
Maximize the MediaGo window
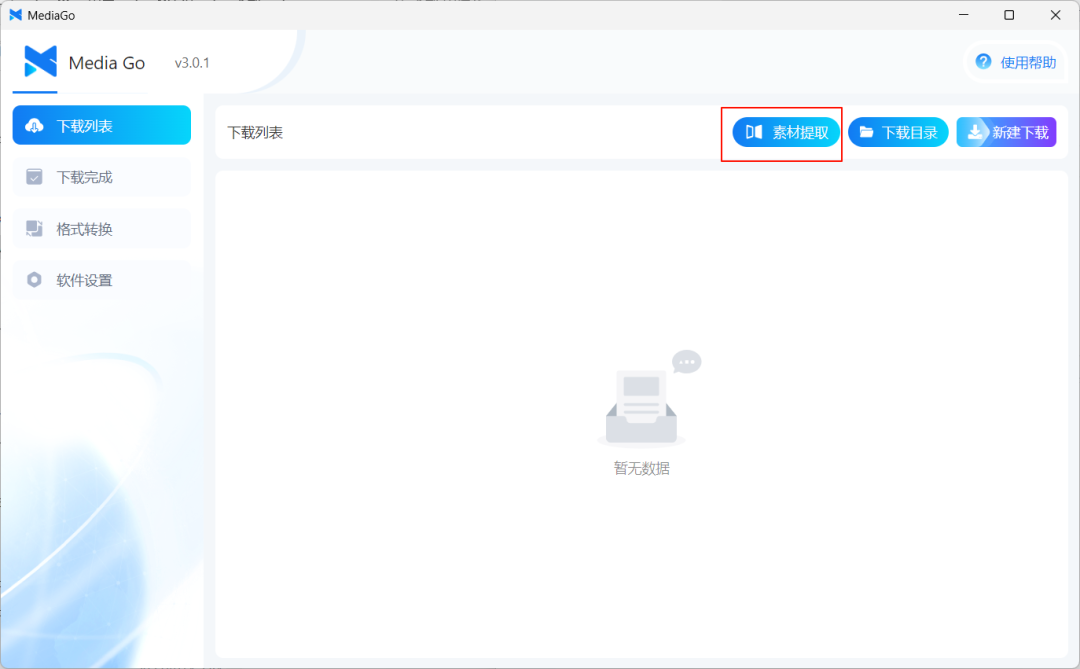pos(1009,15)
